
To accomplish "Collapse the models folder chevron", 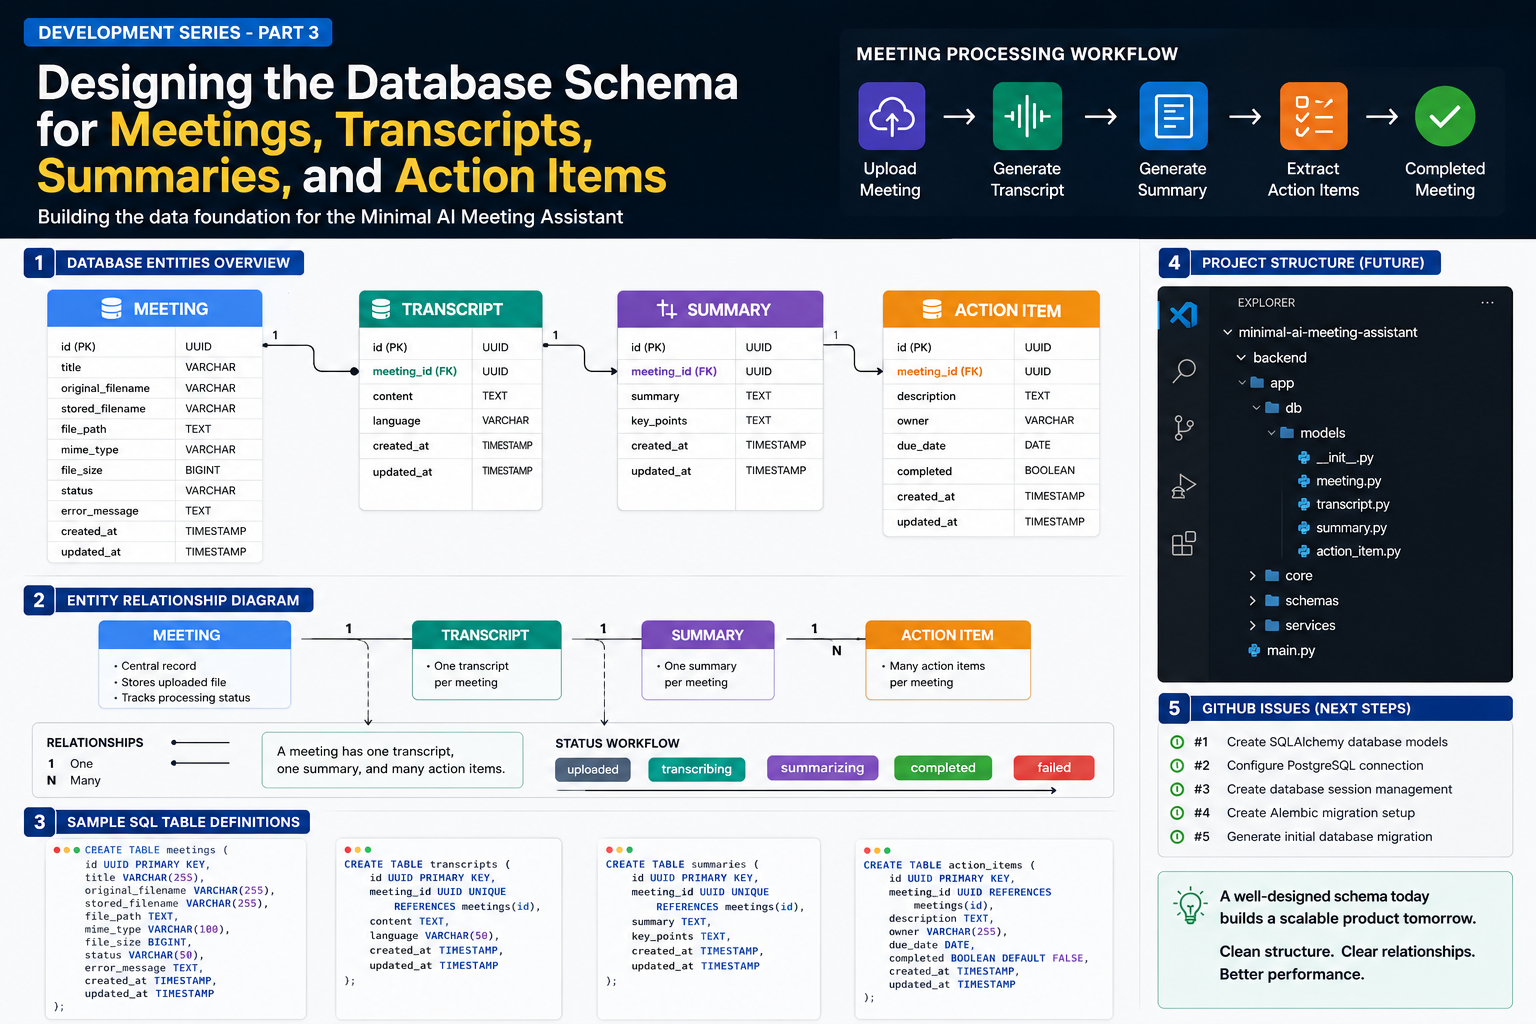I will [x=1272, y=433].
